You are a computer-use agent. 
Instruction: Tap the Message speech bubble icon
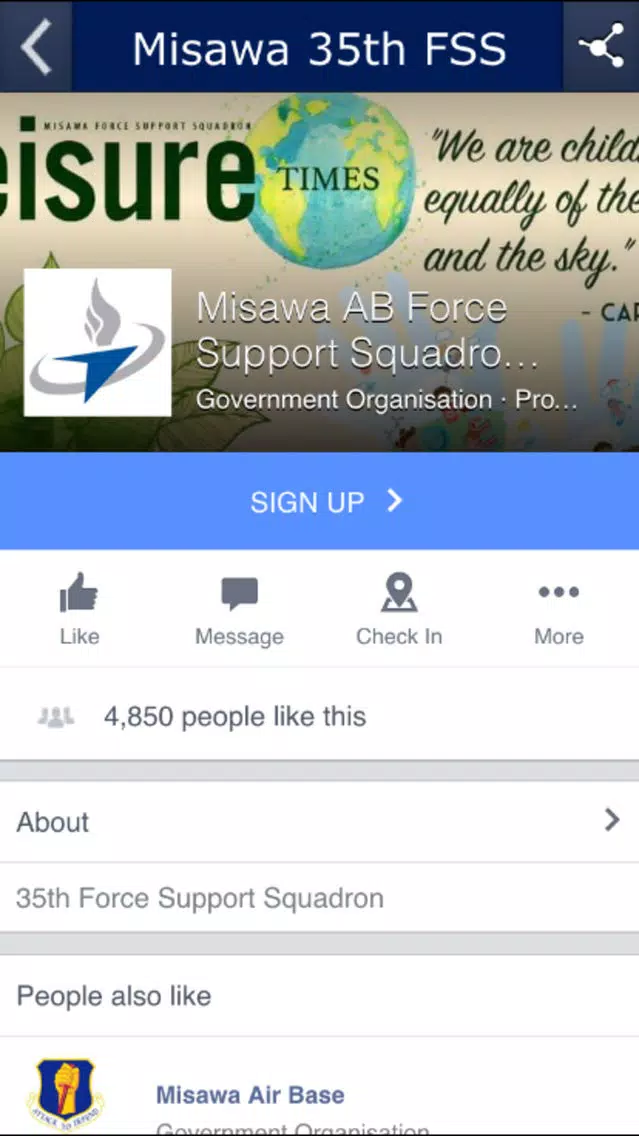(239, 593)
